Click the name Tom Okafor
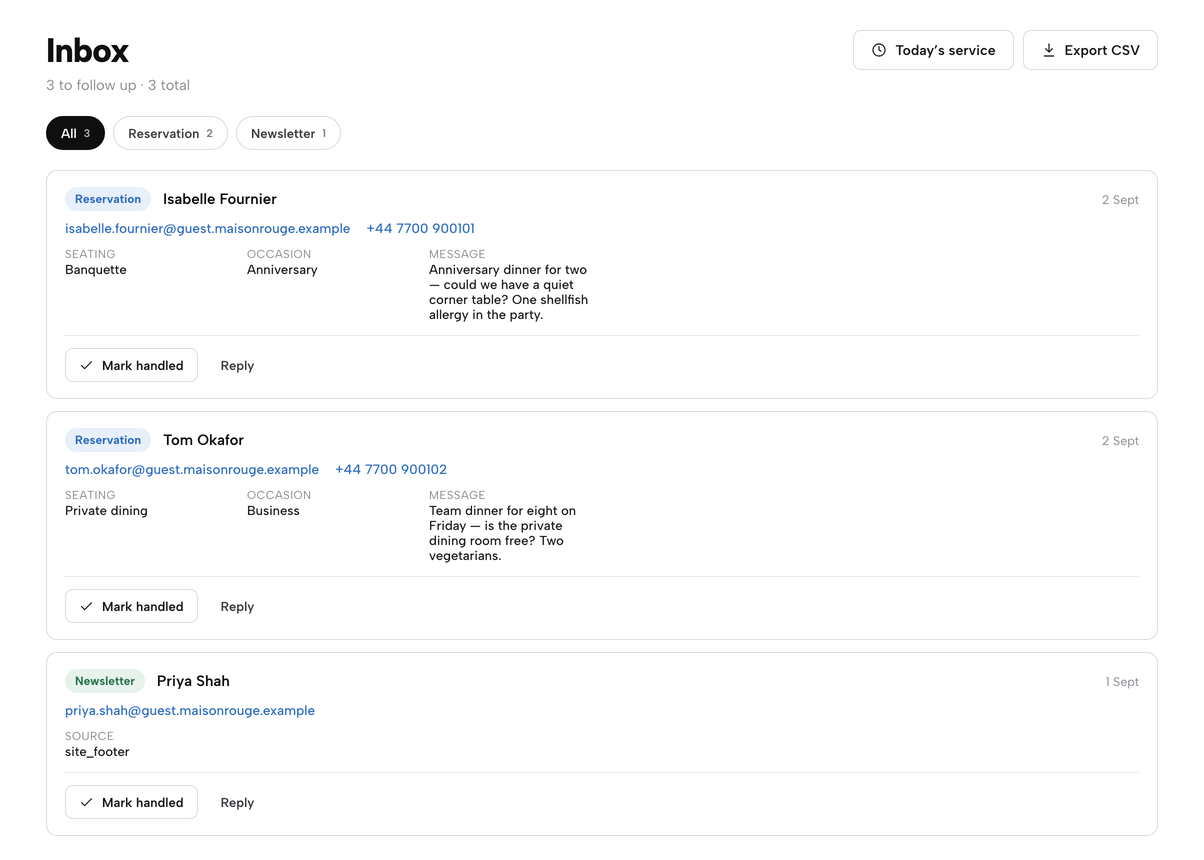The height and width of the screenshot is (860, 1204). (203, 440)
